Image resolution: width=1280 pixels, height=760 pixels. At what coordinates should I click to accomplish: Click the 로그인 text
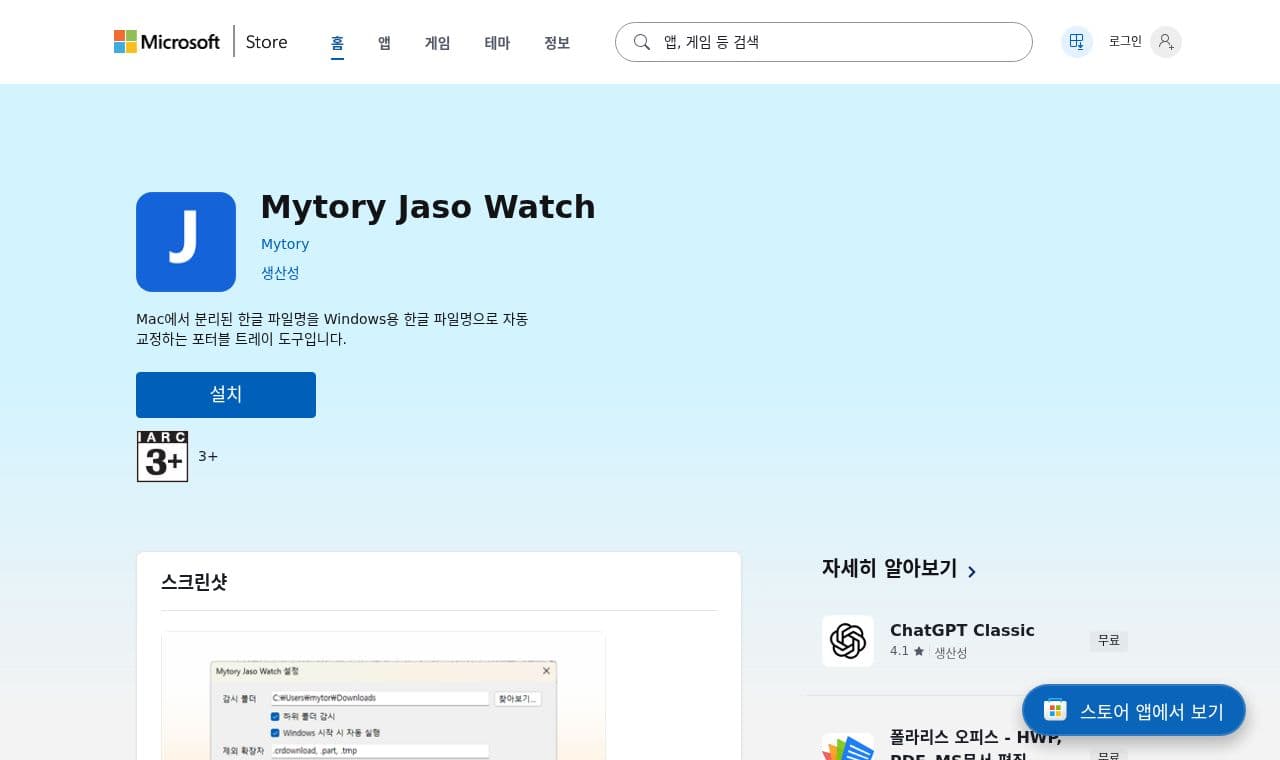click(1125, 42)
